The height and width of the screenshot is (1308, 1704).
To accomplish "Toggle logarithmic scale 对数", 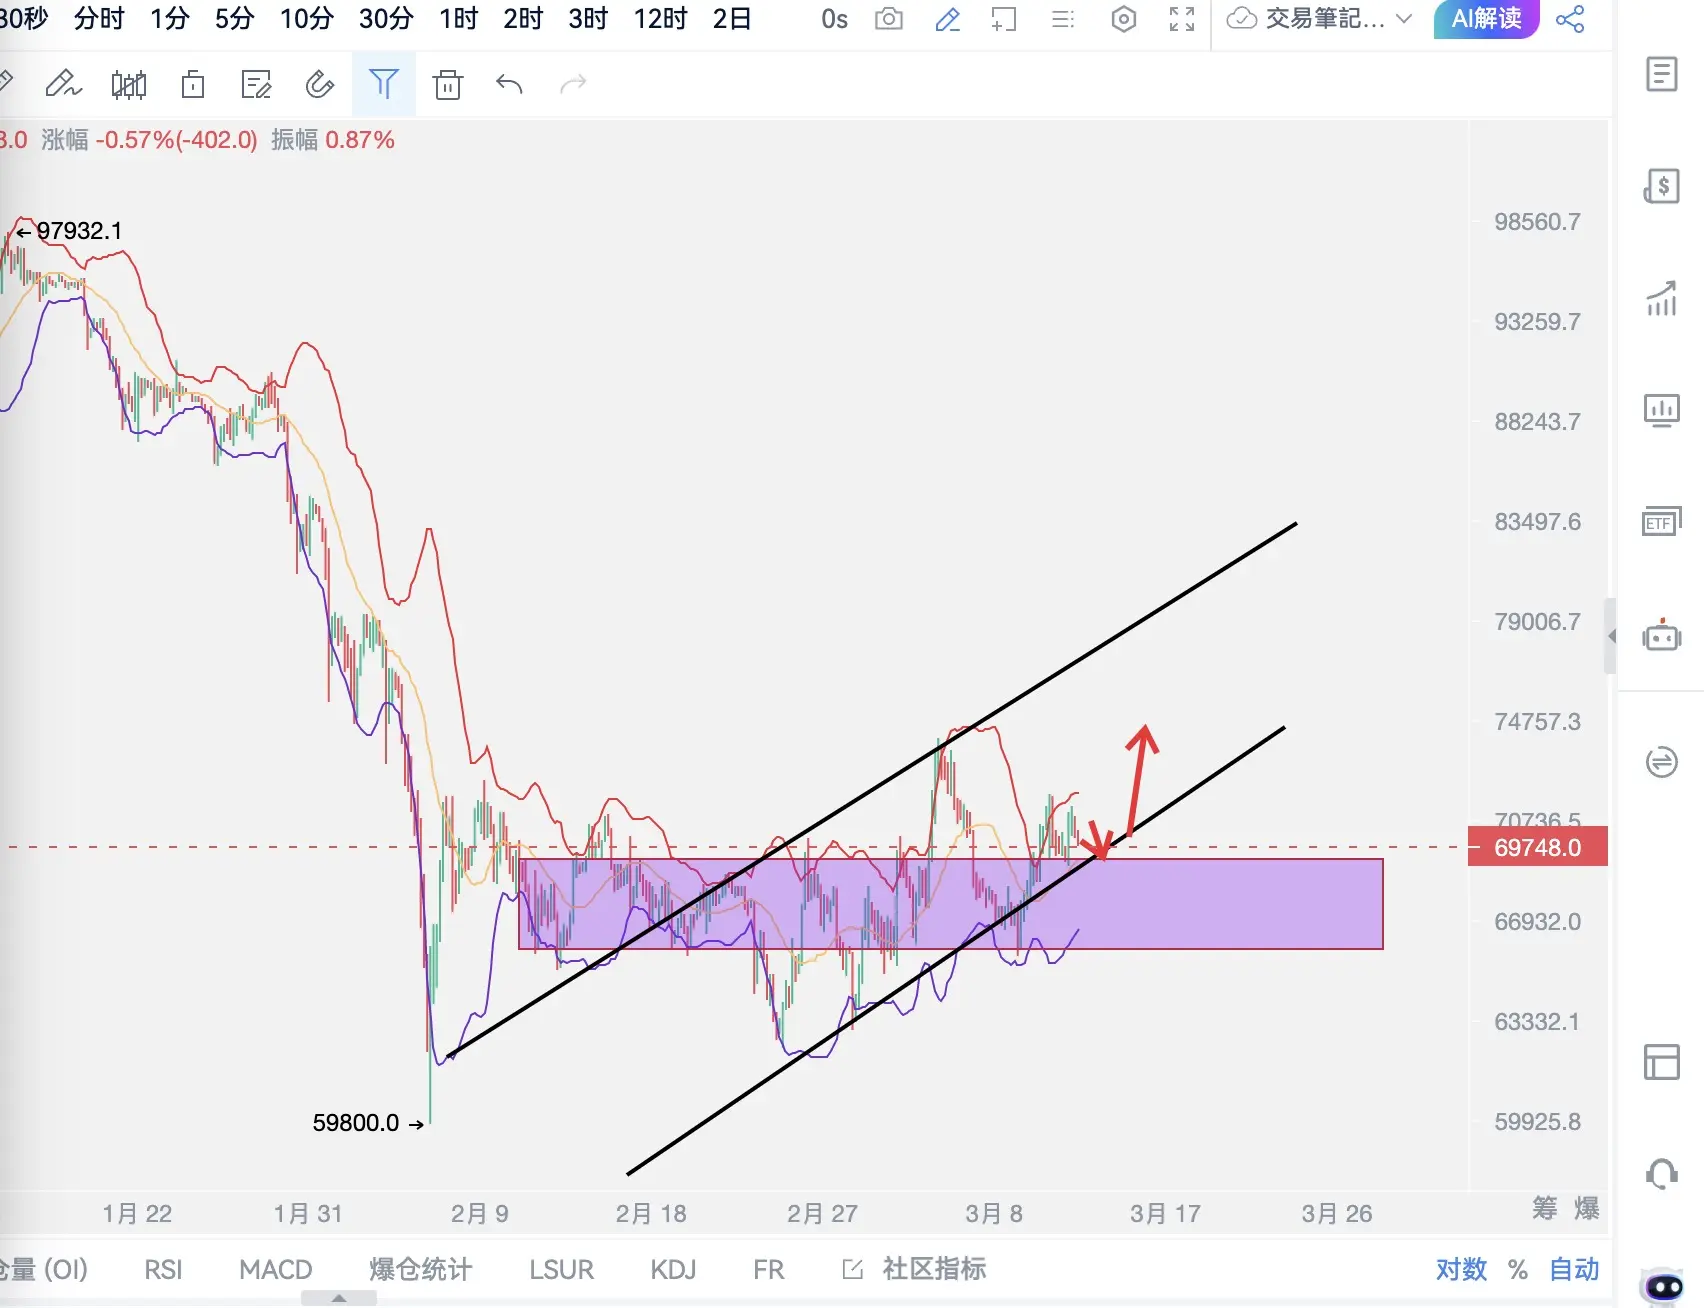I will click(1461, 1269).
